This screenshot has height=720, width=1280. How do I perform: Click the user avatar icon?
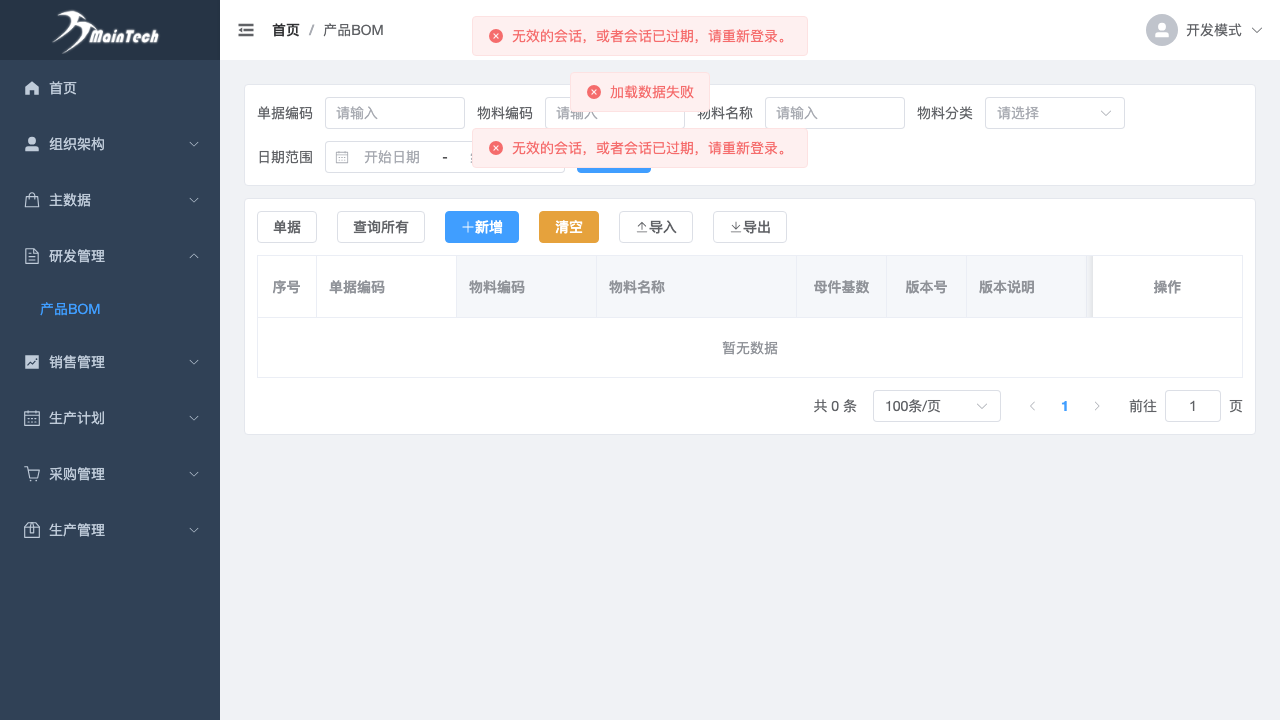1162,30
